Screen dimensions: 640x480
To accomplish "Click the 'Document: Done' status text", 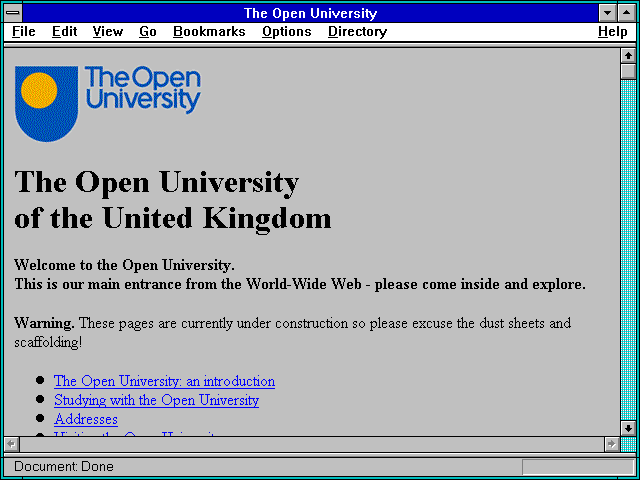I will pyautogui.click(x=64, y=467).
